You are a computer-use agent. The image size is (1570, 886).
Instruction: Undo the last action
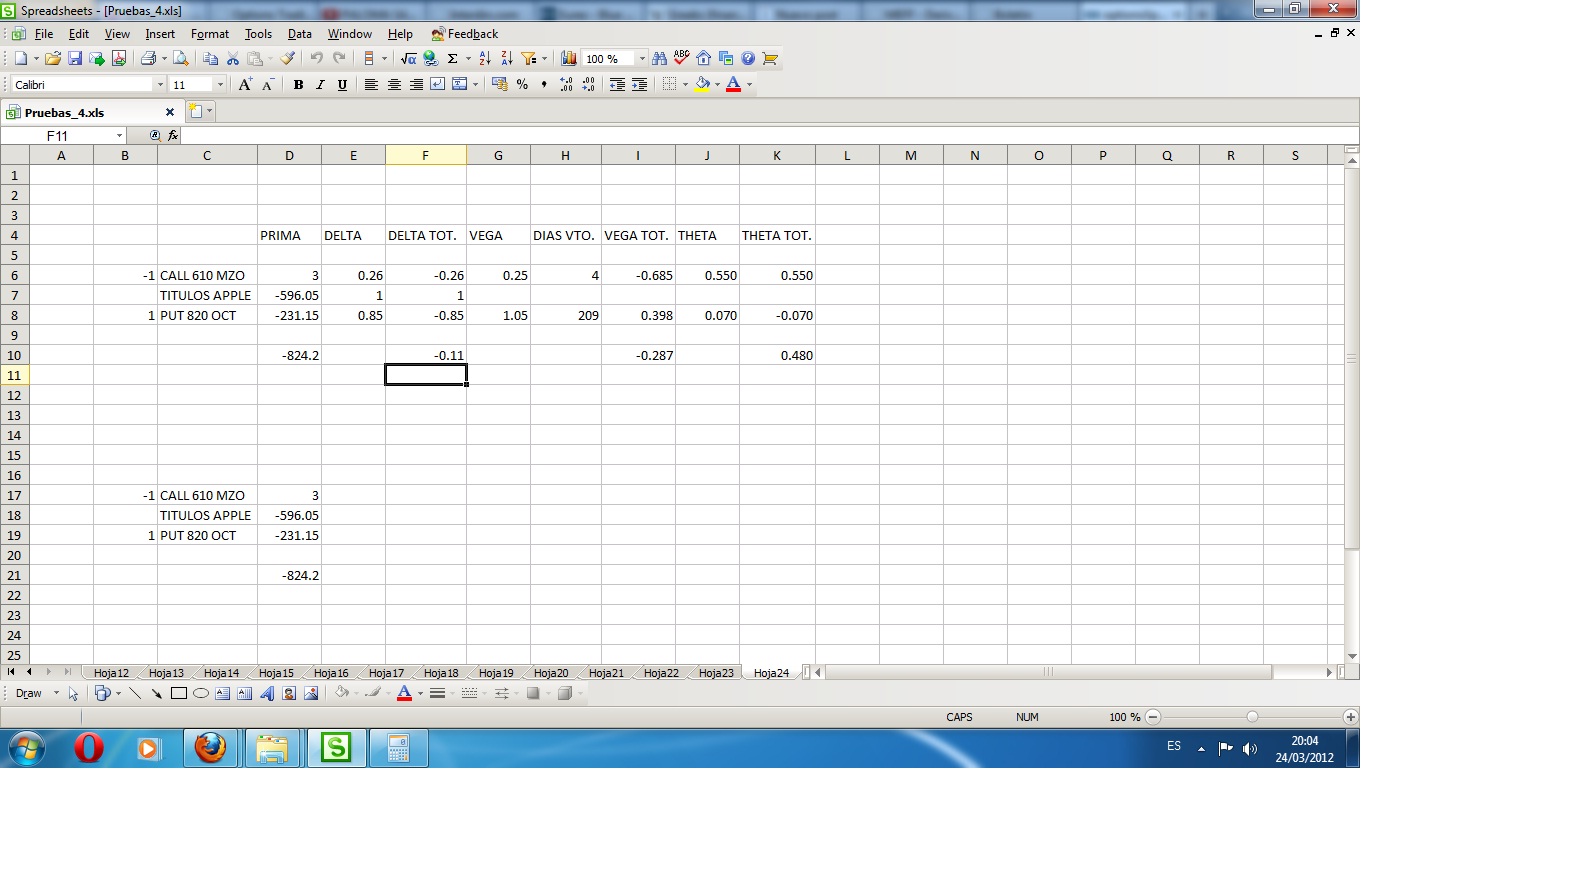click(x=316, y=59)
